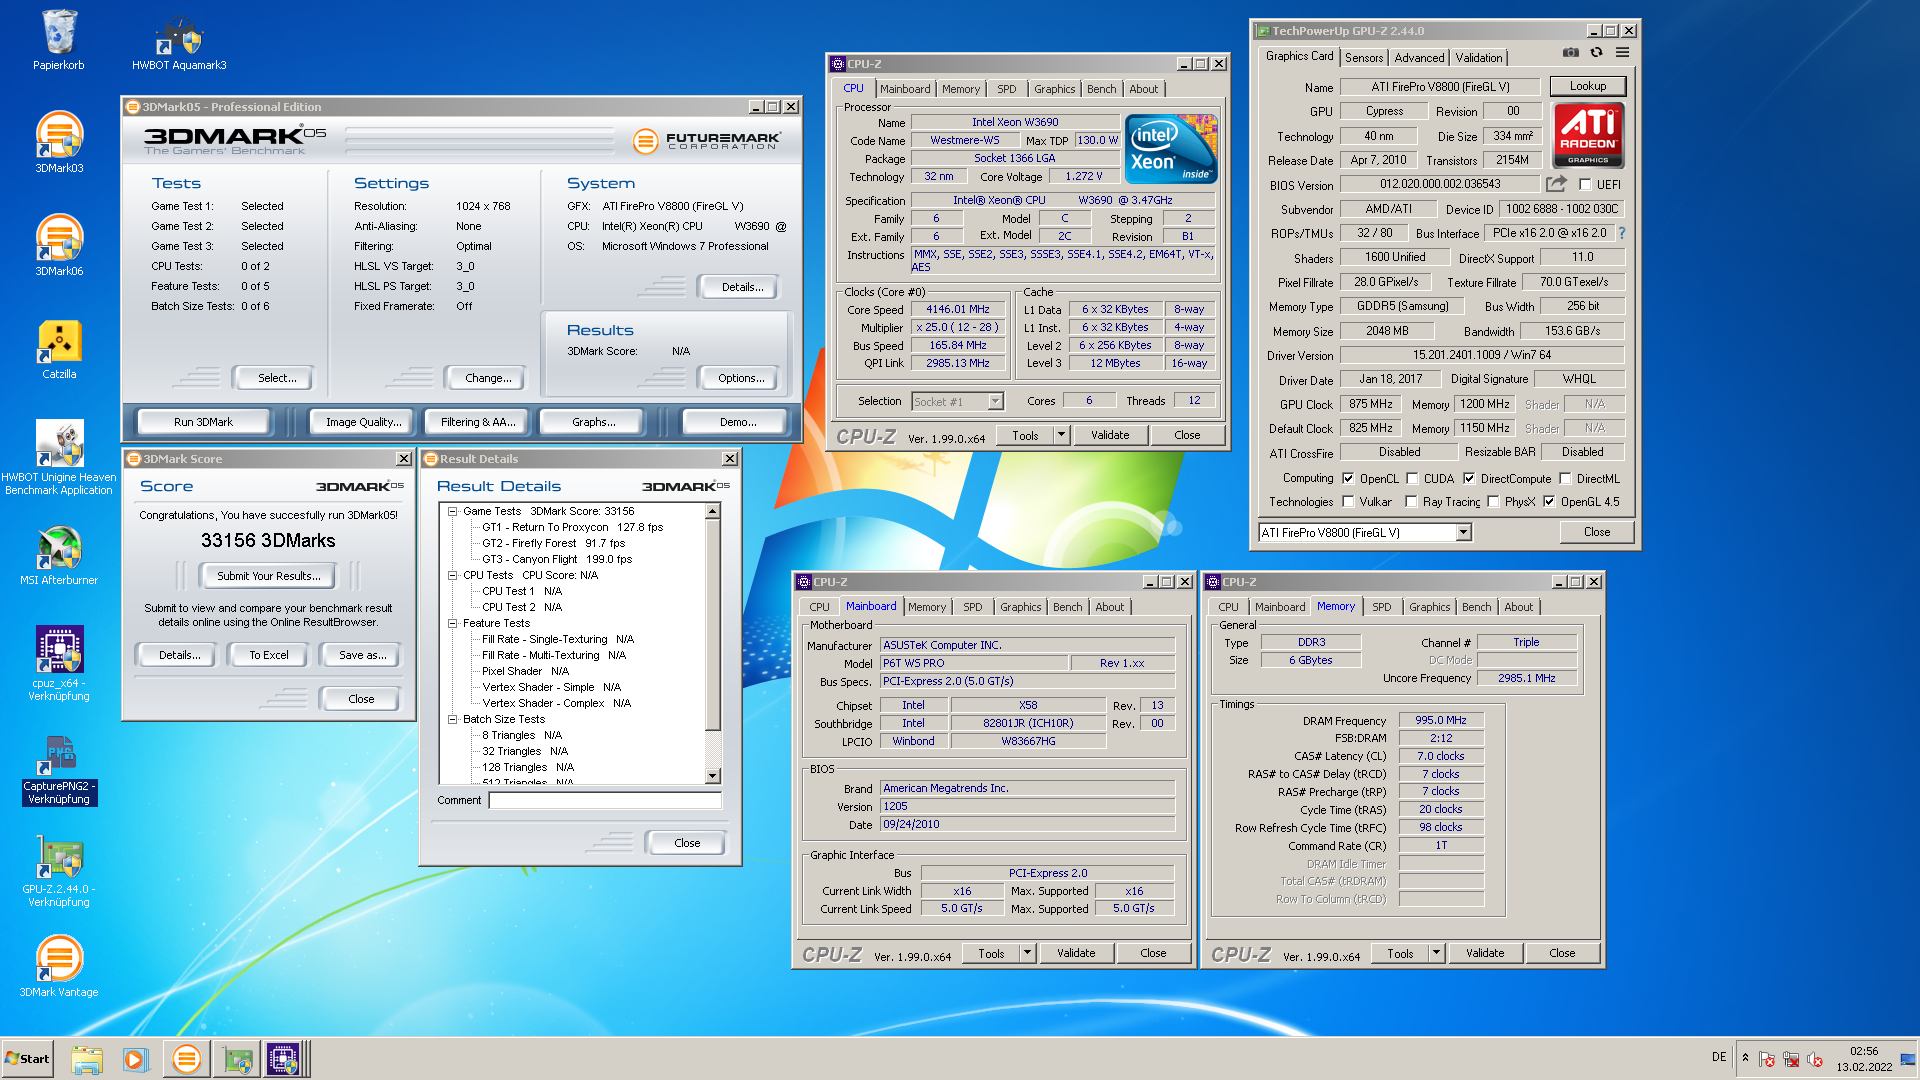Toggle the DirectML checkbox
This screenshot has width=1920, height=1080.
[x=1565, y=478]
